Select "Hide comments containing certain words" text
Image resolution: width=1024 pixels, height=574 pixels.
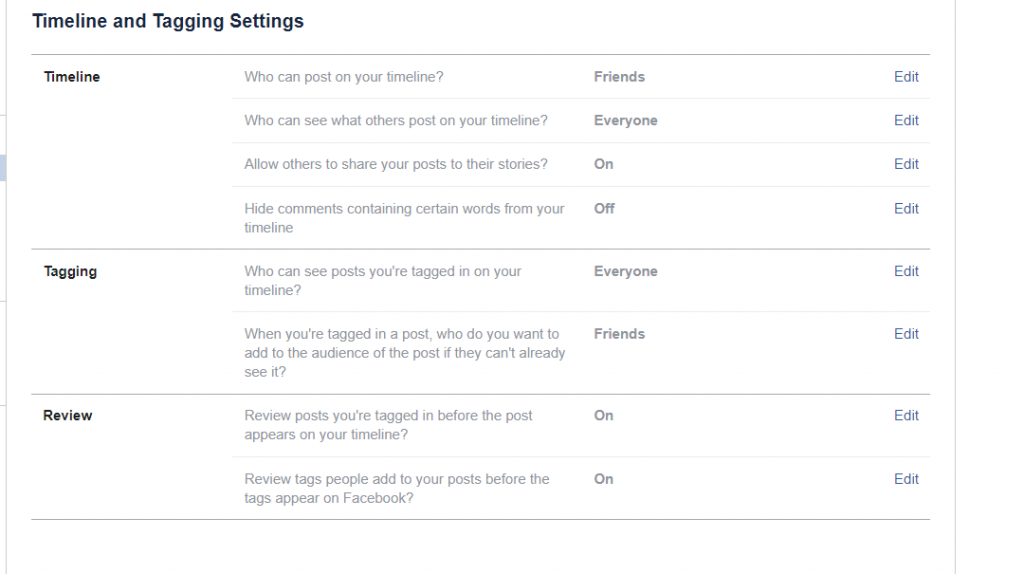pyautogui.click(x=404, y=218)
